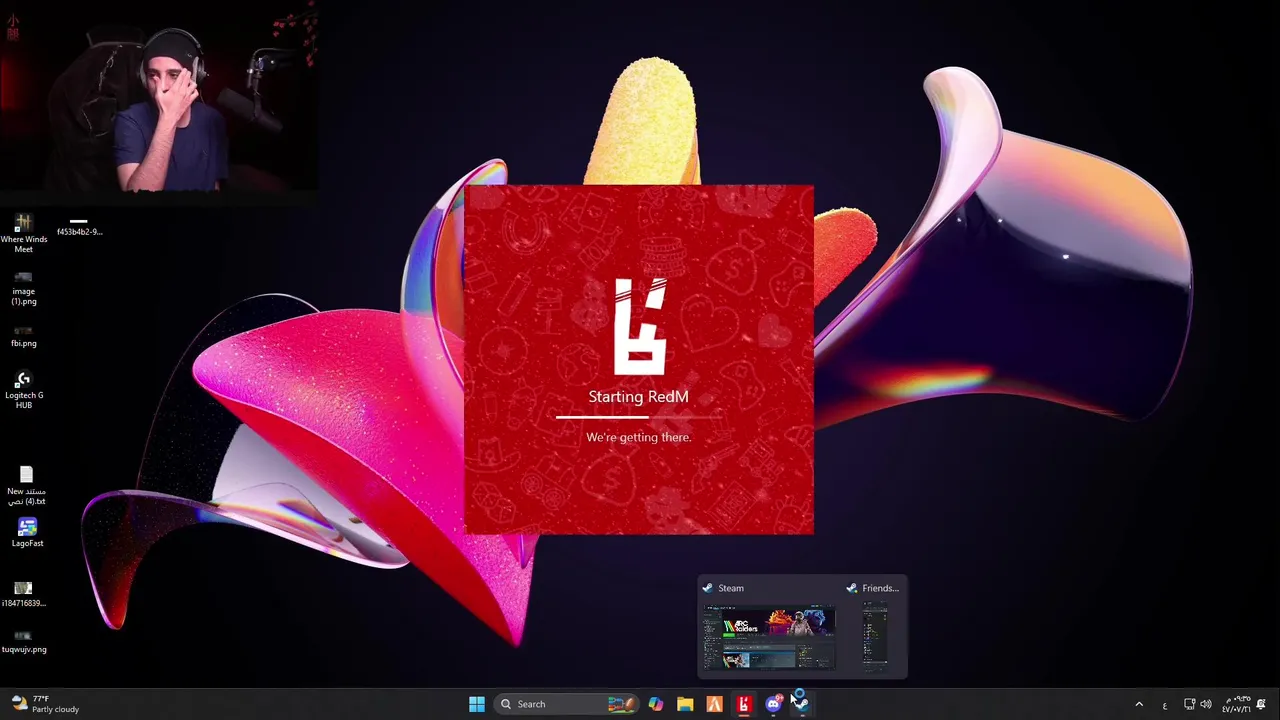
Task: Click the taskbar Search box
Action: (567, 704)
